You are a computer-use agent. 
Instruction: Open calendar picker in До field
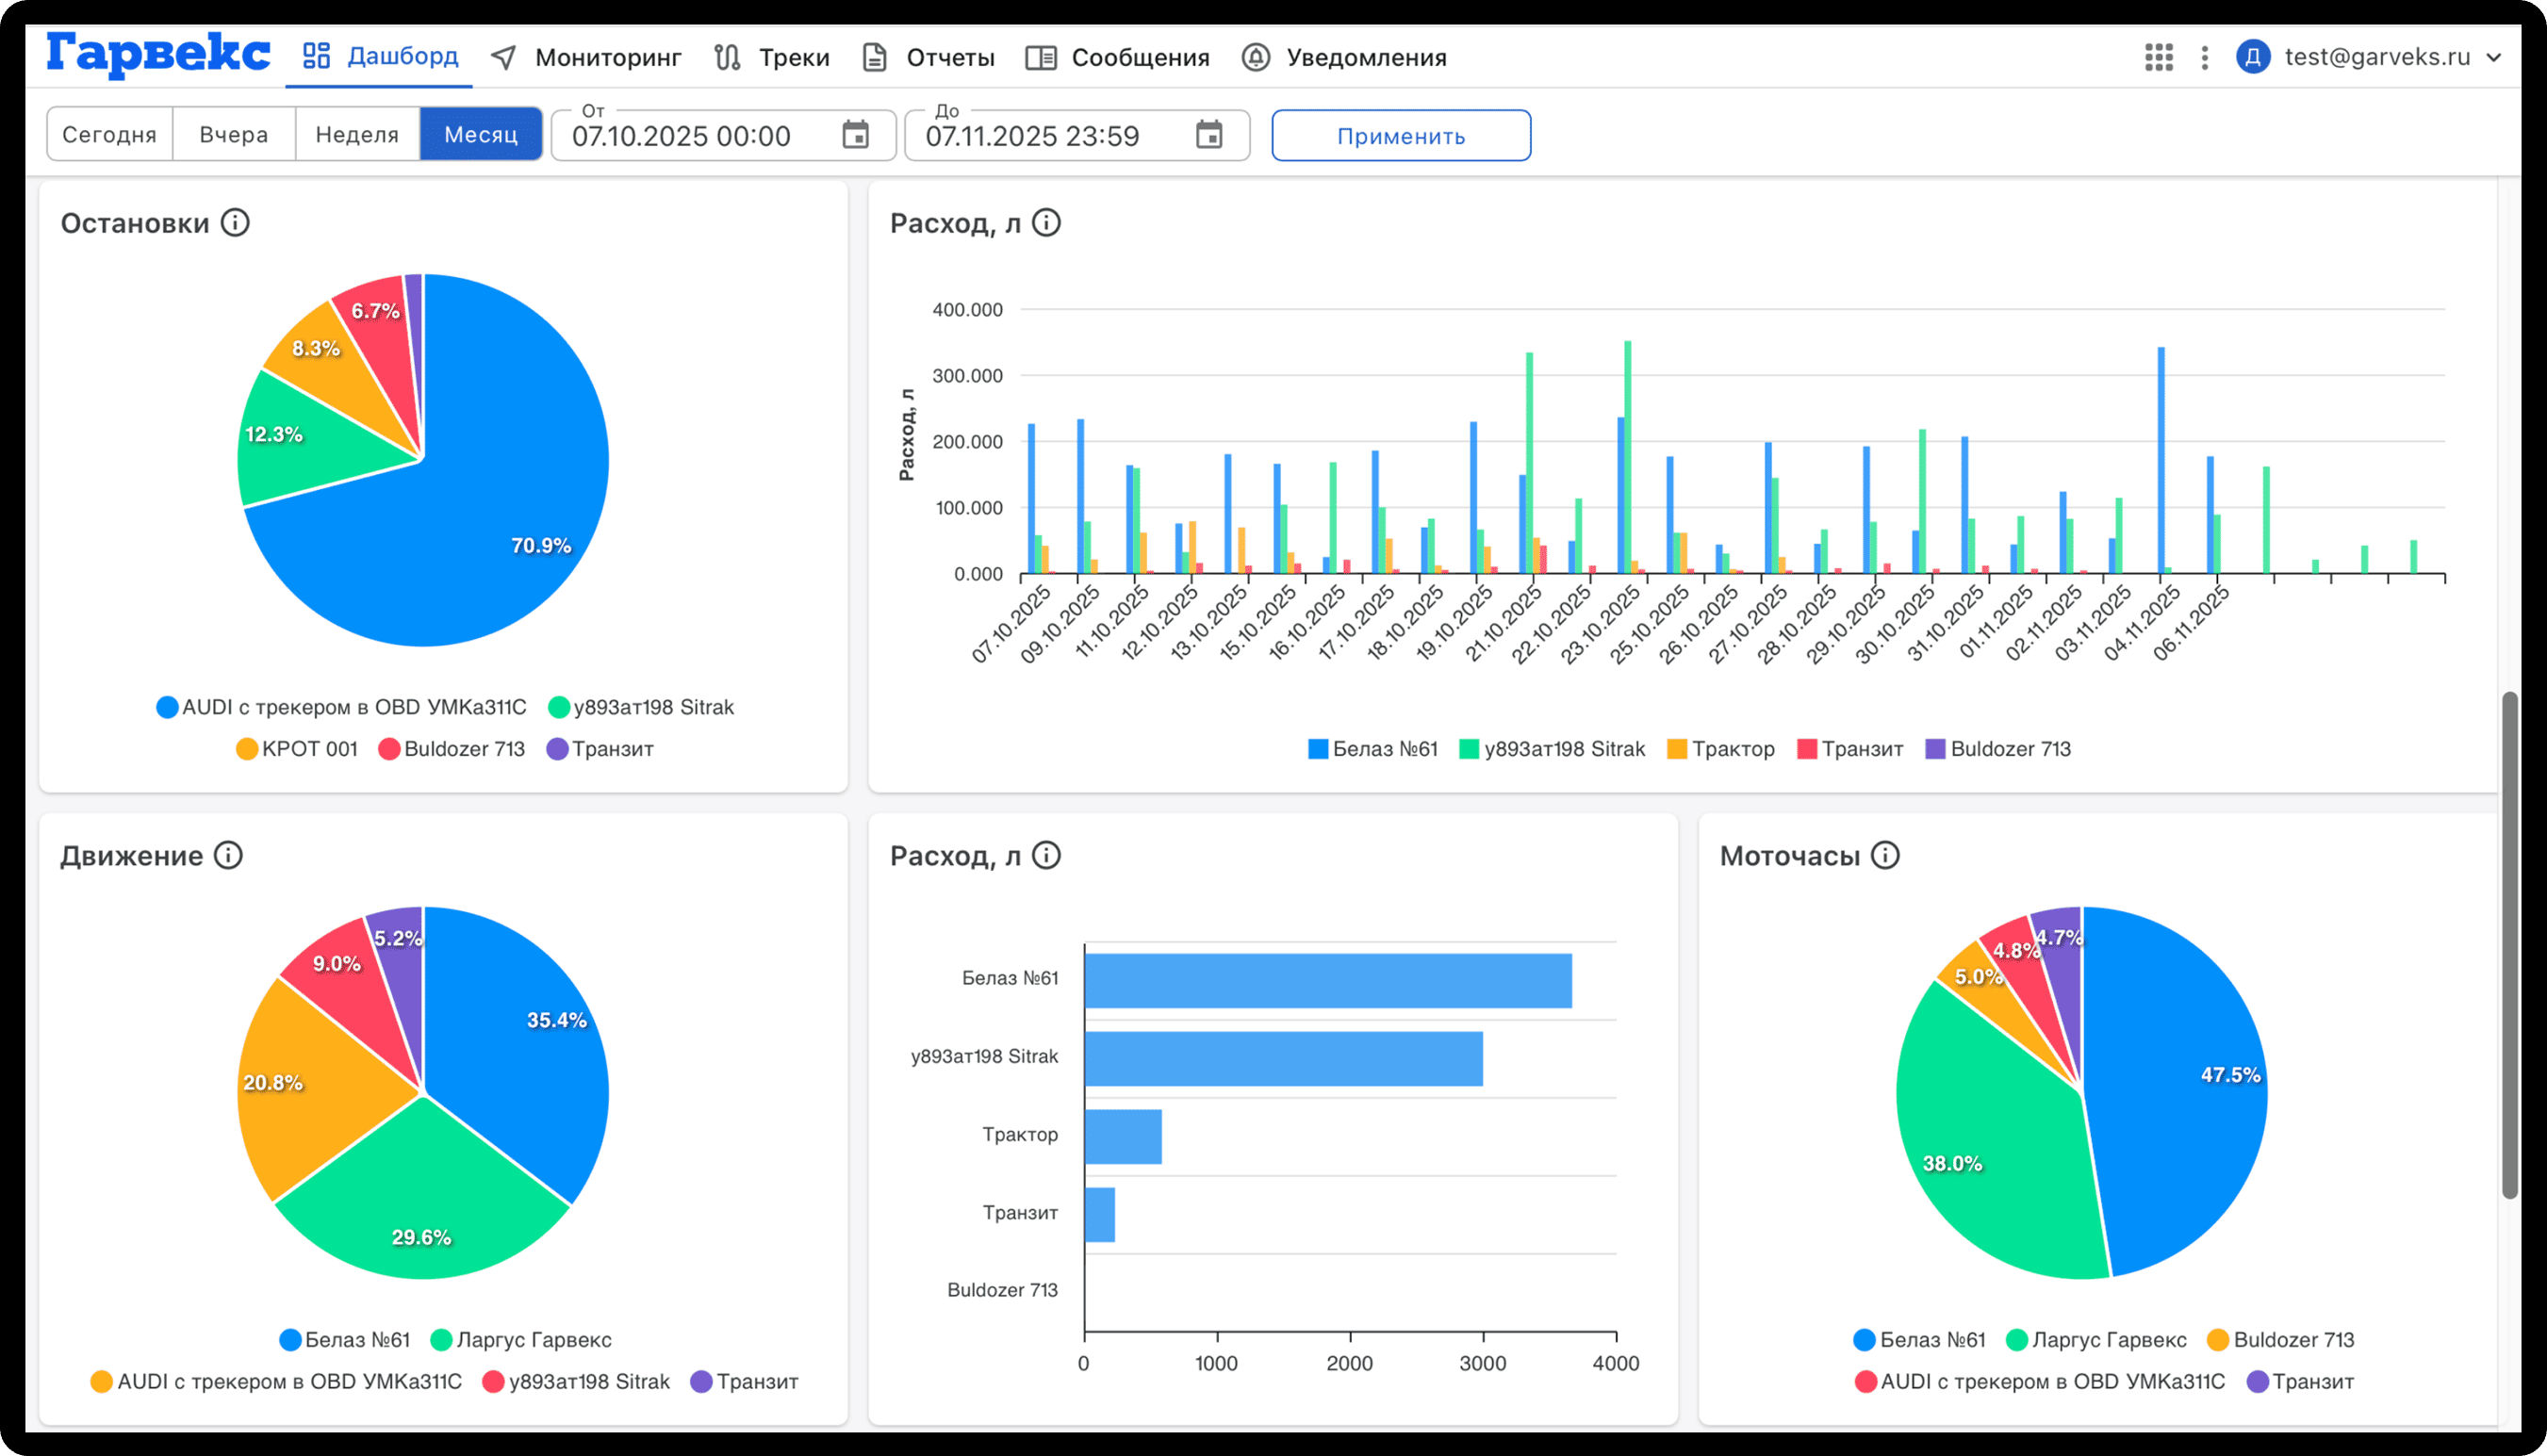(1209, 135)
